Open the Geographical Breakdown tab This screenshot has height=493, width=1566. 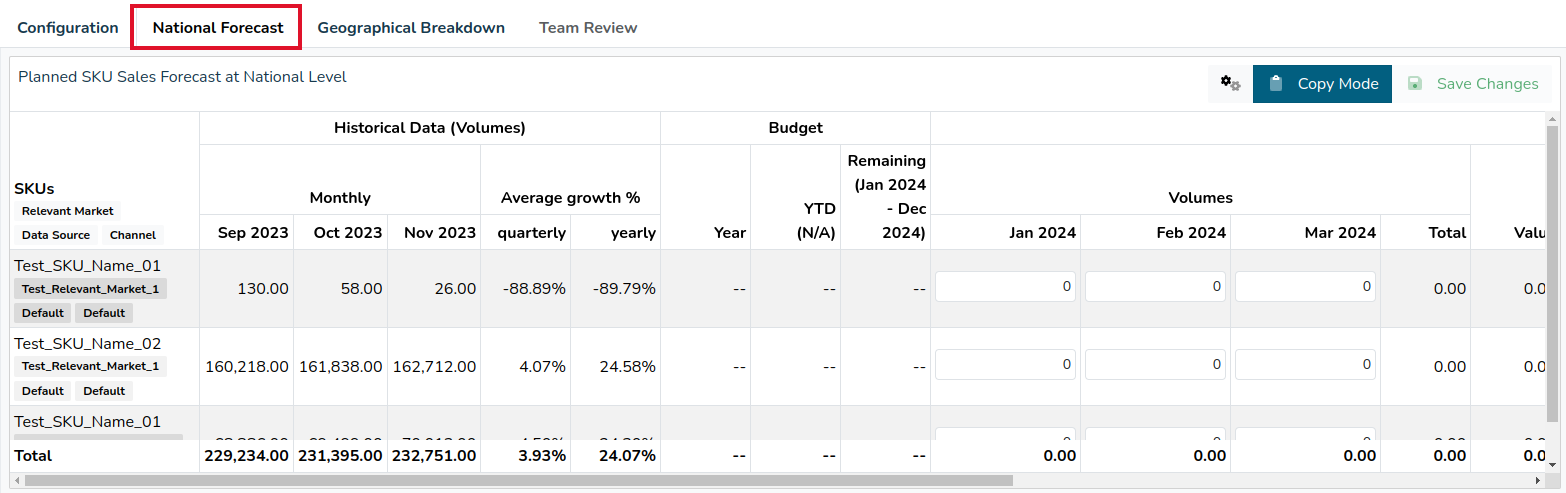[x=411, y=28]
